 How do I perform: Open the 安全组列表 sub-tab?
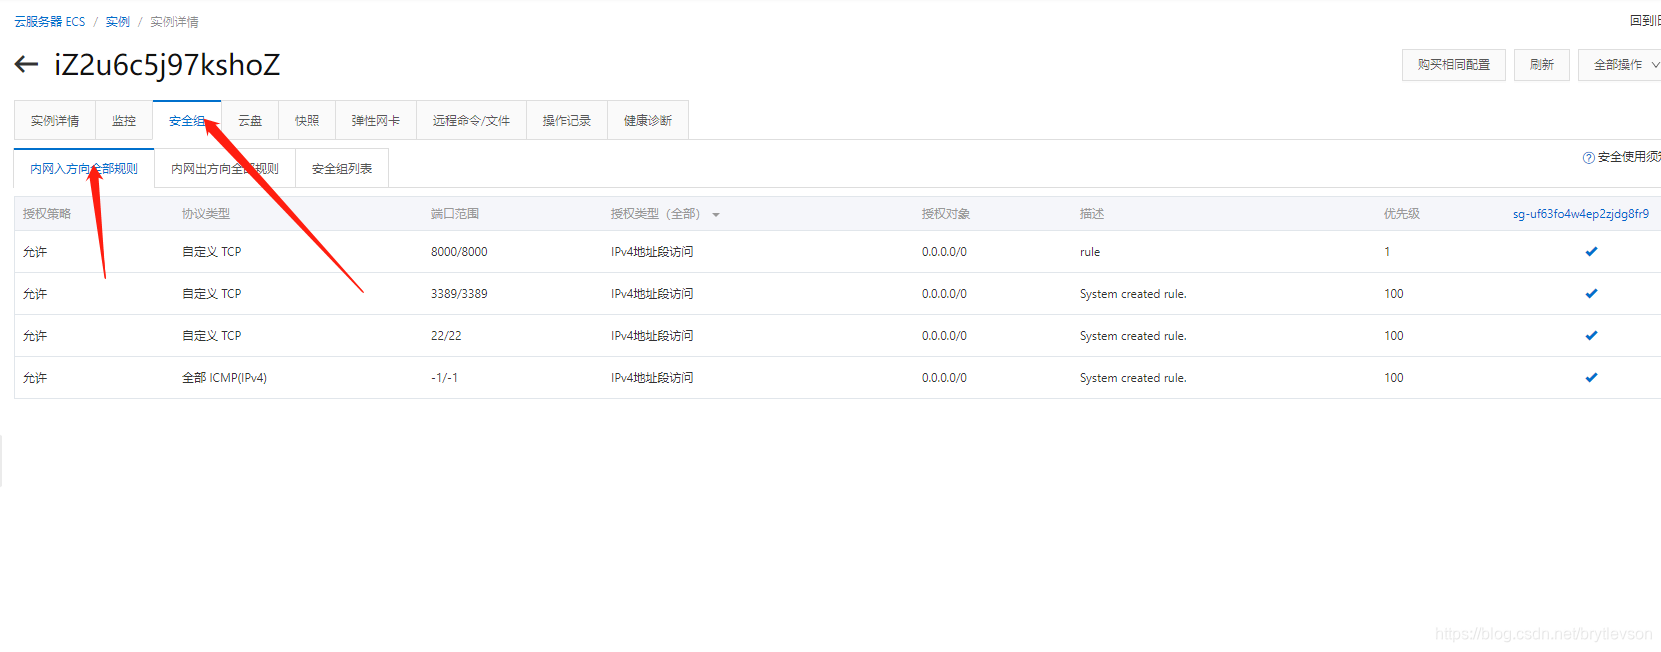point(342,169)
